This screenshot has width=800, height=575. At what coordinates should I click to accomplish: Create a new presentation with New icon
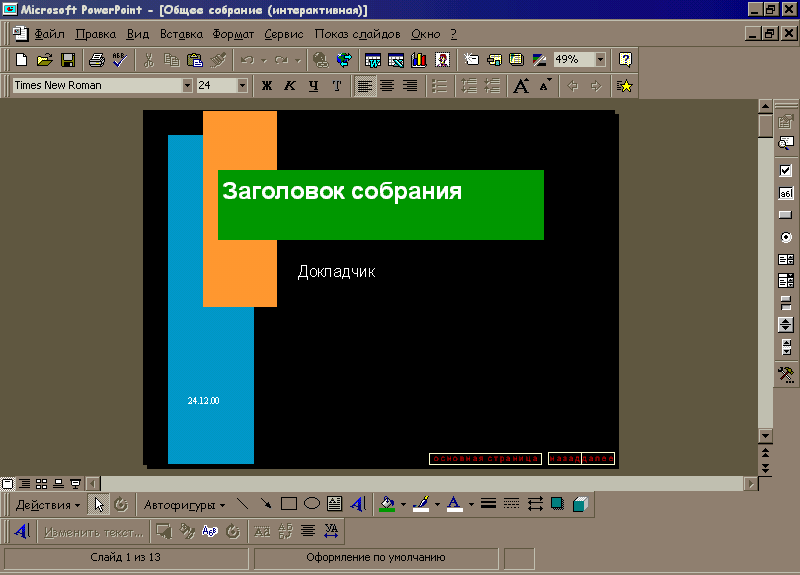pos(21,60)
